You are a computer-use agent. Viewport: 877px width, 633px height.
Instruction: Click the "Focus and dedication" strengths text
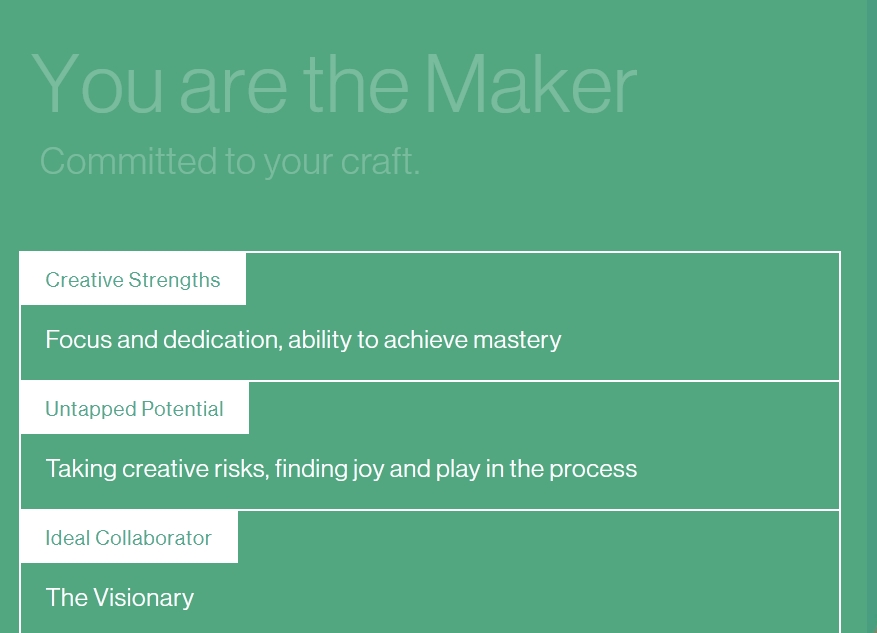pyautogui.click(x=303, y=340)
